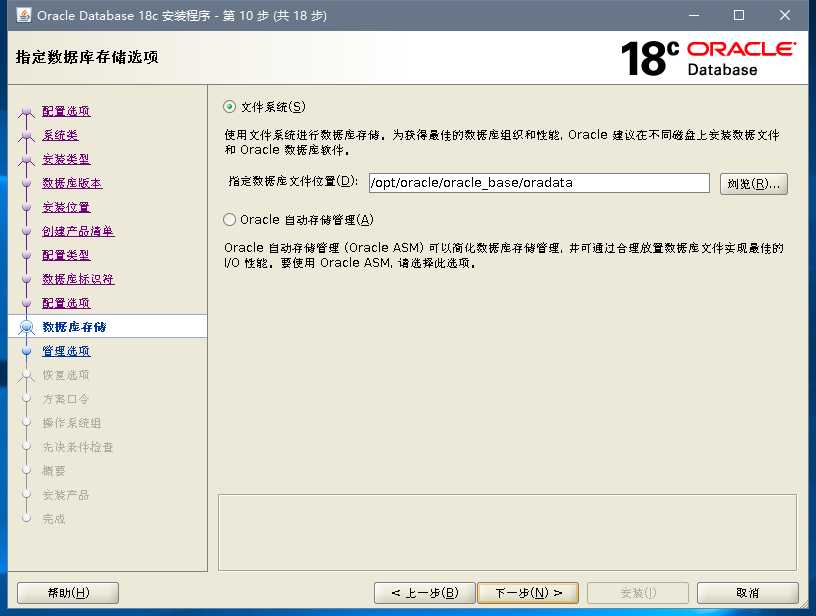Click the disabled 操作系统组 step
Image resolution: width=816 pixels, height=616 pixels.
(72, 423)
